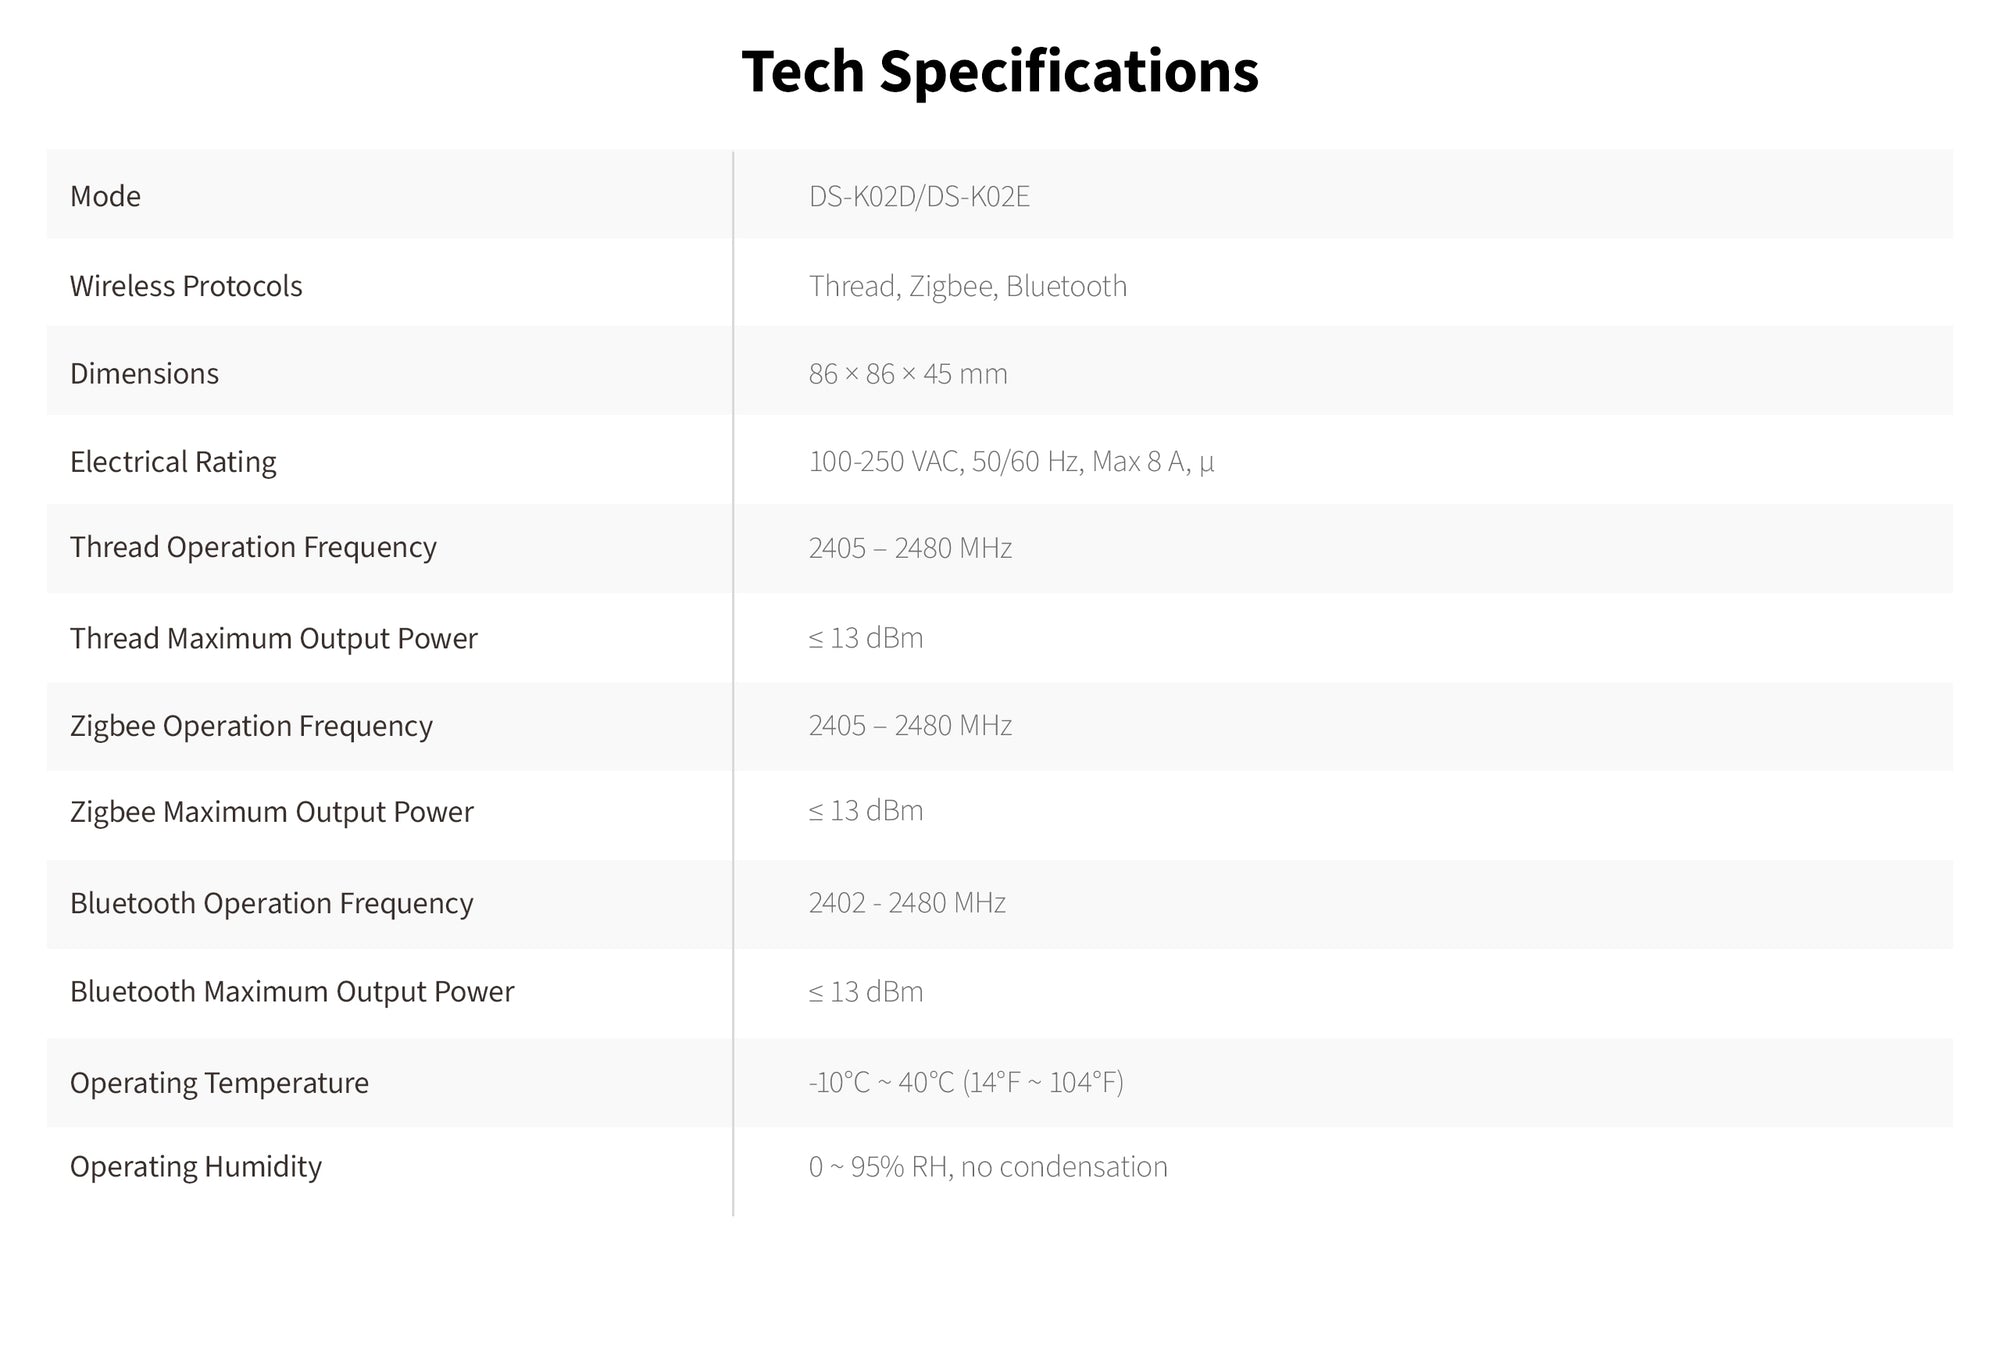Click the -10°C ~ 40°C temperature value
The width and height of the screenshot is (2000, 1364).
966,1082
